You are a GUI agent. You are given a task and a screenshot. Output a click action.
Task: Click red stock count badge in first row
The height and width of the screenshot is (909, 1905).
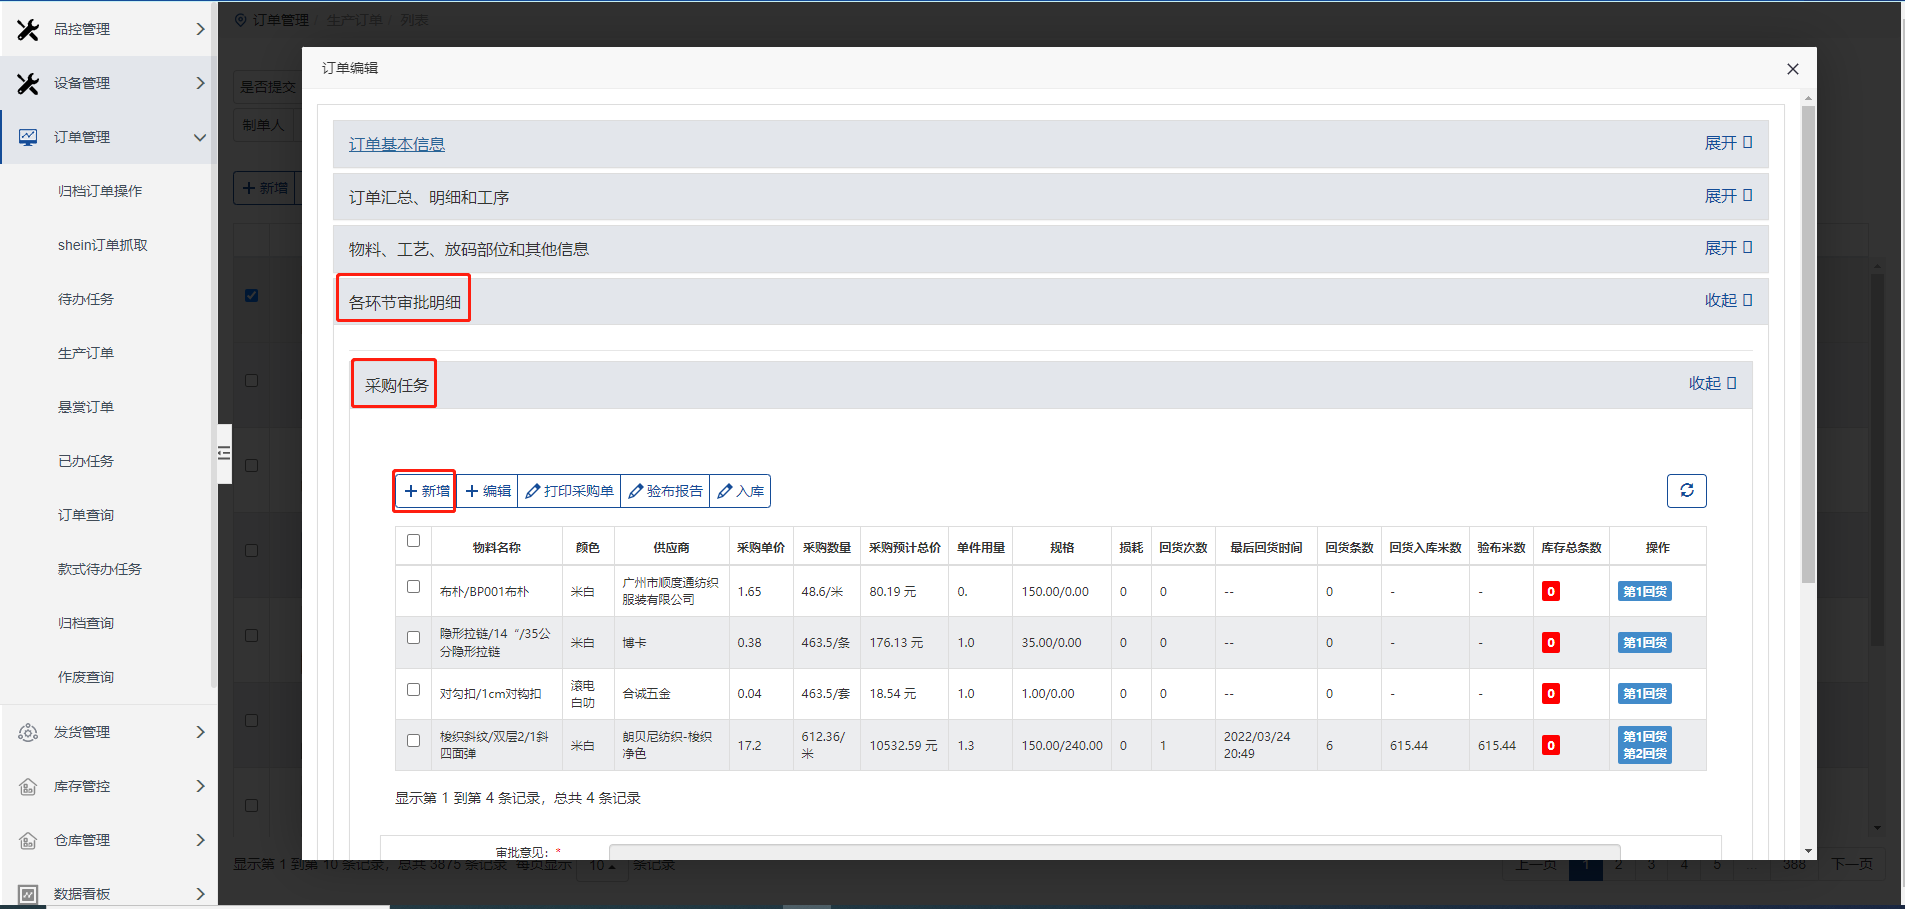pyautogui.click(x=1550, y=592)
